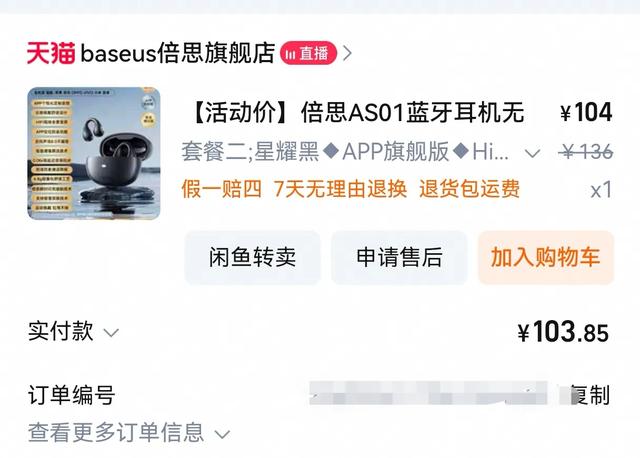Tap the ¥104 item price
This screenshot has height=458, width=640.
pyautogui.click(x=587, y=112)
